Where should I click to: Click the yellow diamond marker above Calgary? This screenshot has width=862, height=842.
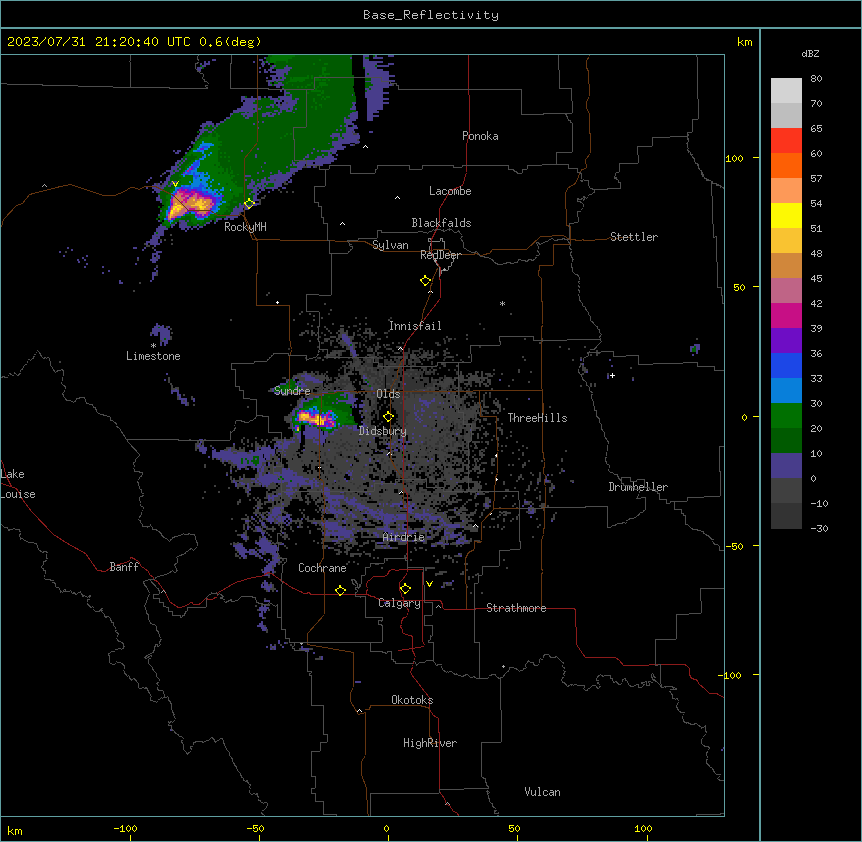[x=405, y=589]
